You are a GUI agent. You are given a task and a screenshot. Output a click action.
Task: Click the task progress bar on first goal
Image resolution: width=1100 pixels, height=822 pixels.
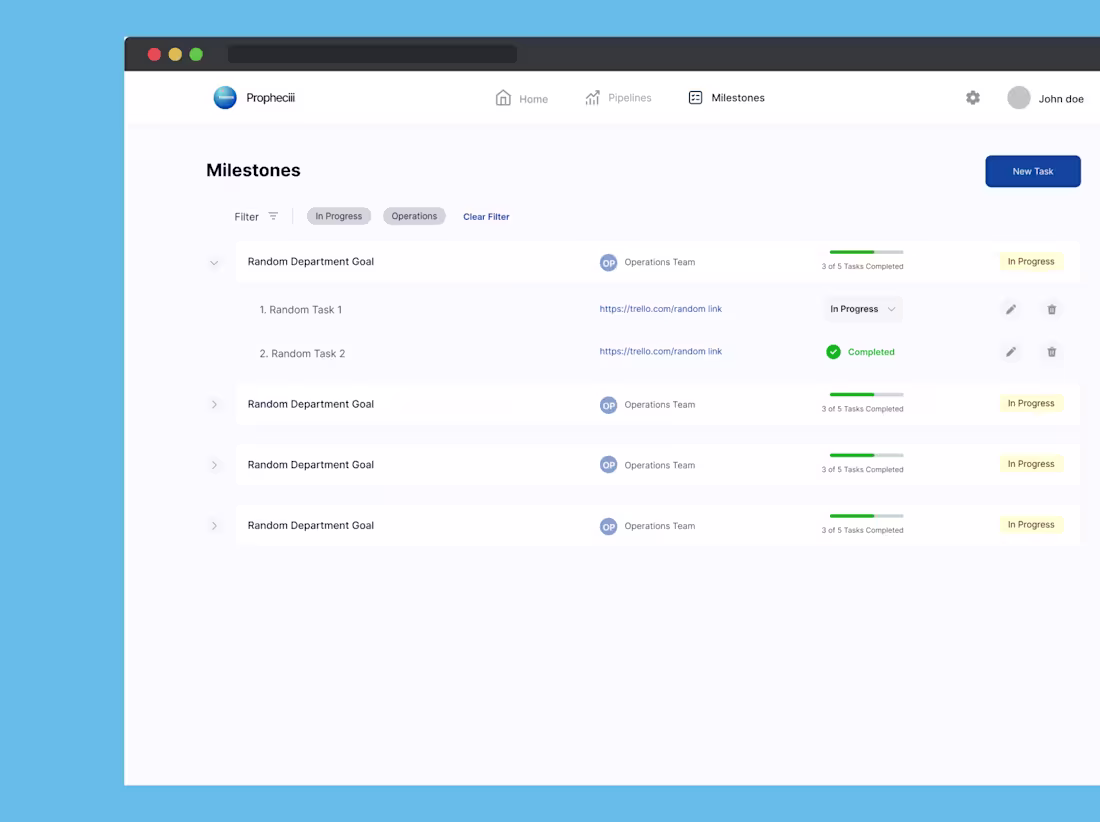pos(864,253)
